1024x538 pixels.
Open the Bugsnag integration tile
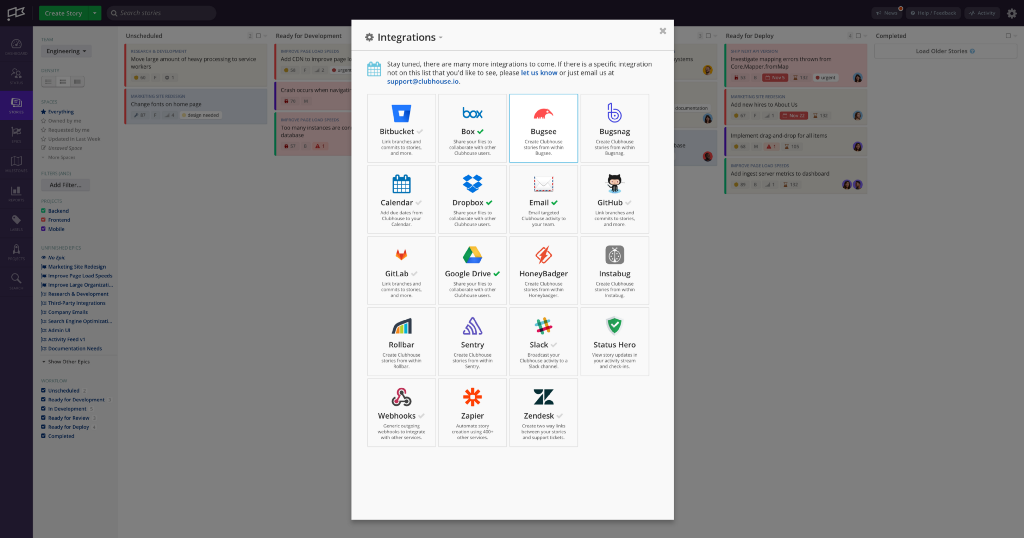coord(615,129)
